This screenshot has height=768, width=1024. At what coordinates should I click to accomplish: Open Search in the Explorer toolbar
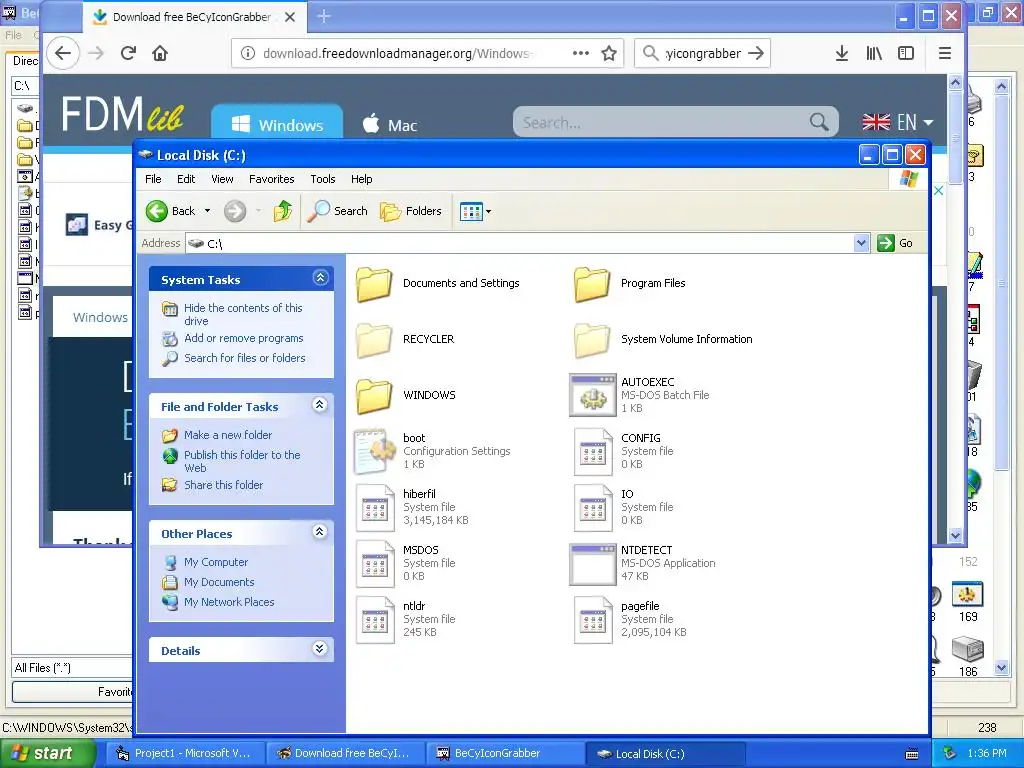point(338,211)
